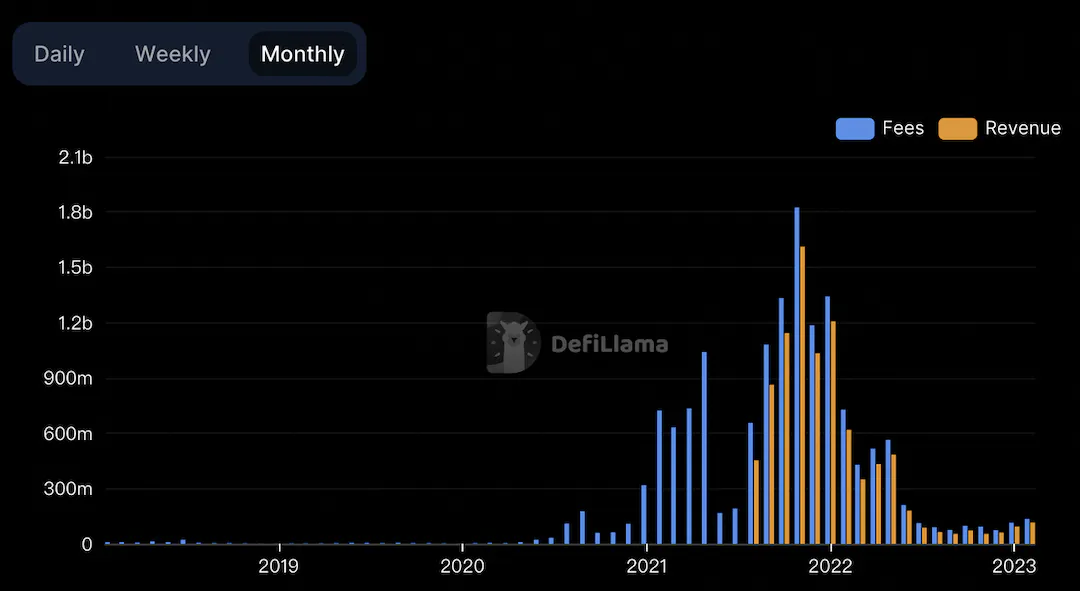
Task: Click the 300m y-axis label
Action: 68,489
